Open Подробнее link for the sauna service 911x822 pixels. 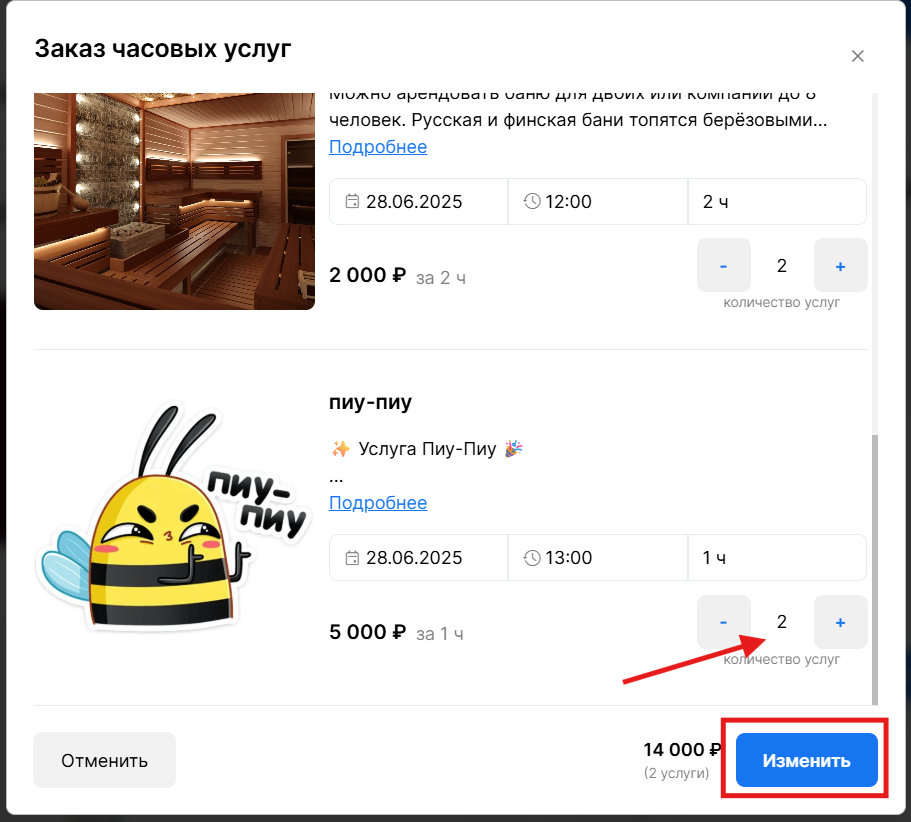pos(378,147)
